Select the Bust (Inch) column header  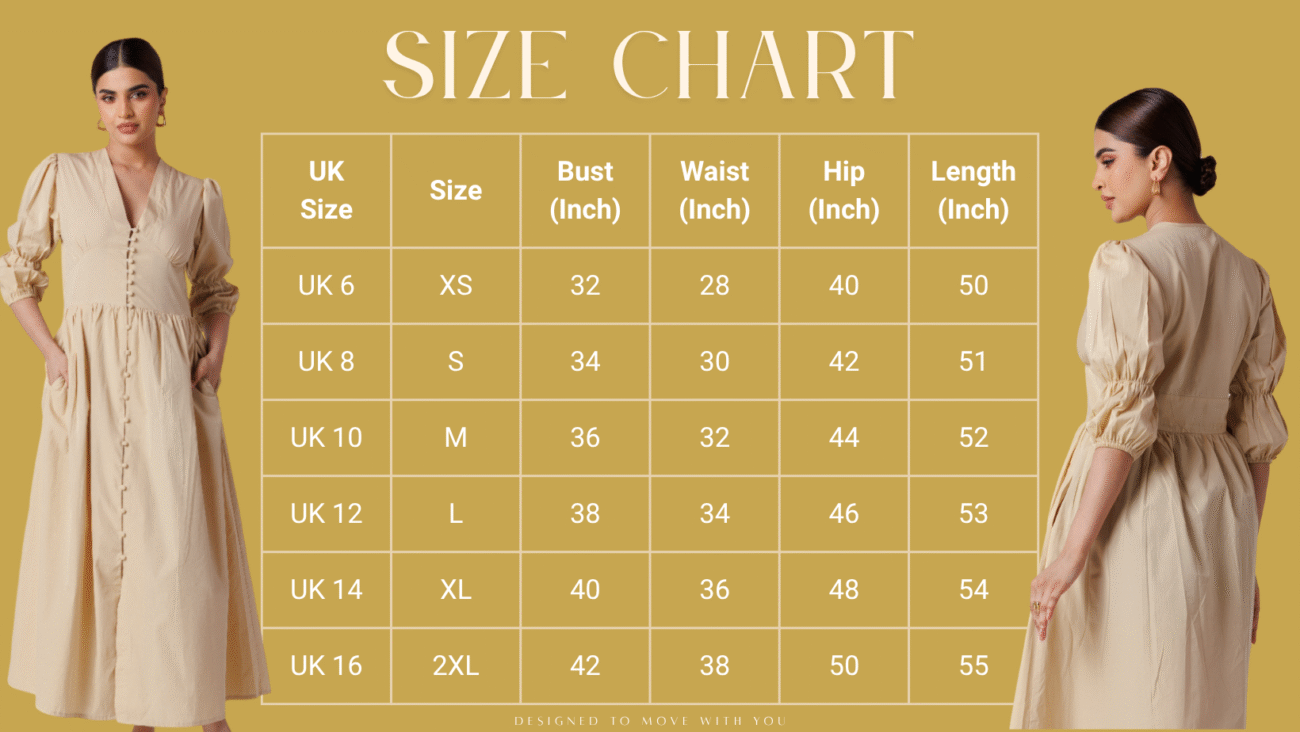(x=585, y=190)
